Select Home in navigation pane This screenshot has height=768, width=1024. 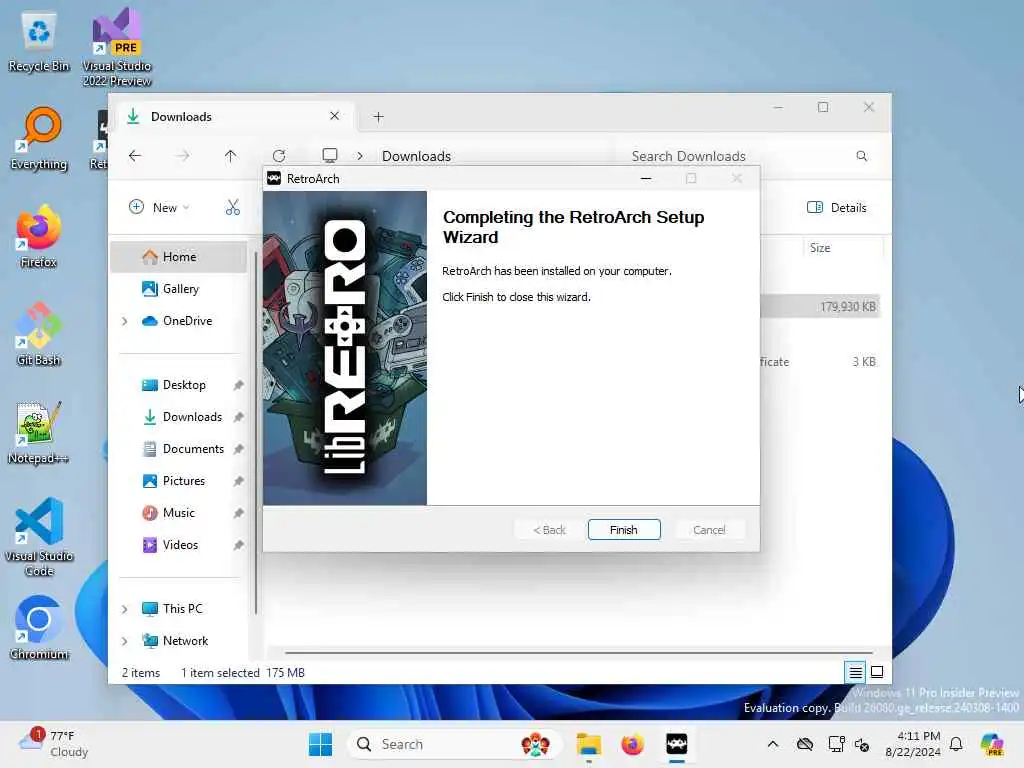pos(179,257)
